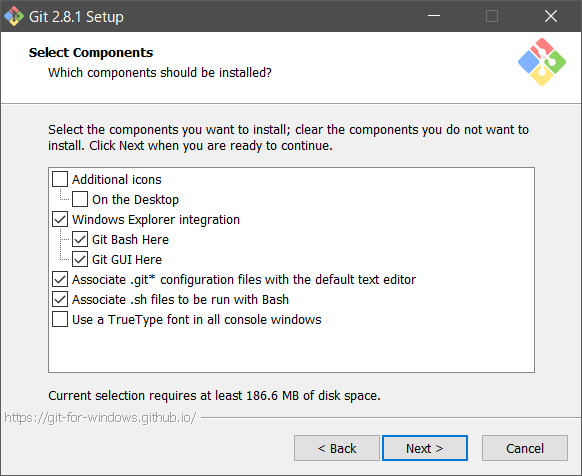Click the Git GUI Here label

point(127,260)
